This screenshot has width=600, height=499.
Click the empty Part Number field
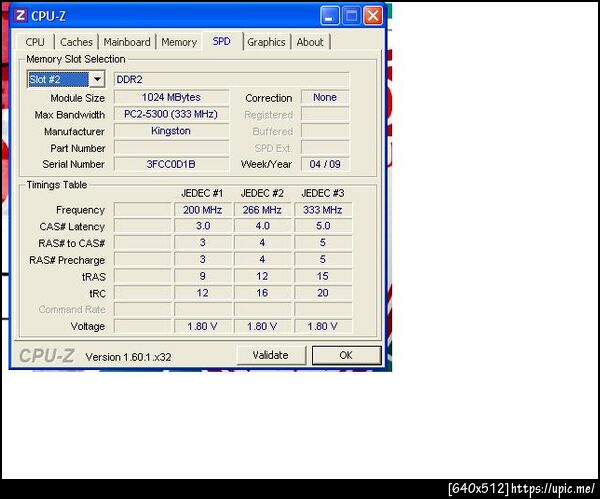pyautogui.click(x=171, y=148)
